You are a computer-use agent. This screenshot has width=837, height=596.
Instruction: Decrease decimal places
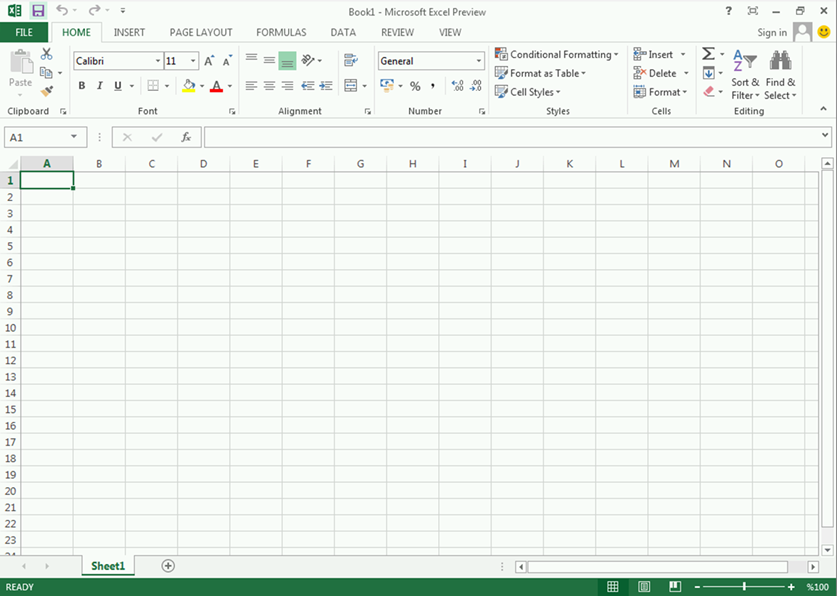[x=476, y=85]
